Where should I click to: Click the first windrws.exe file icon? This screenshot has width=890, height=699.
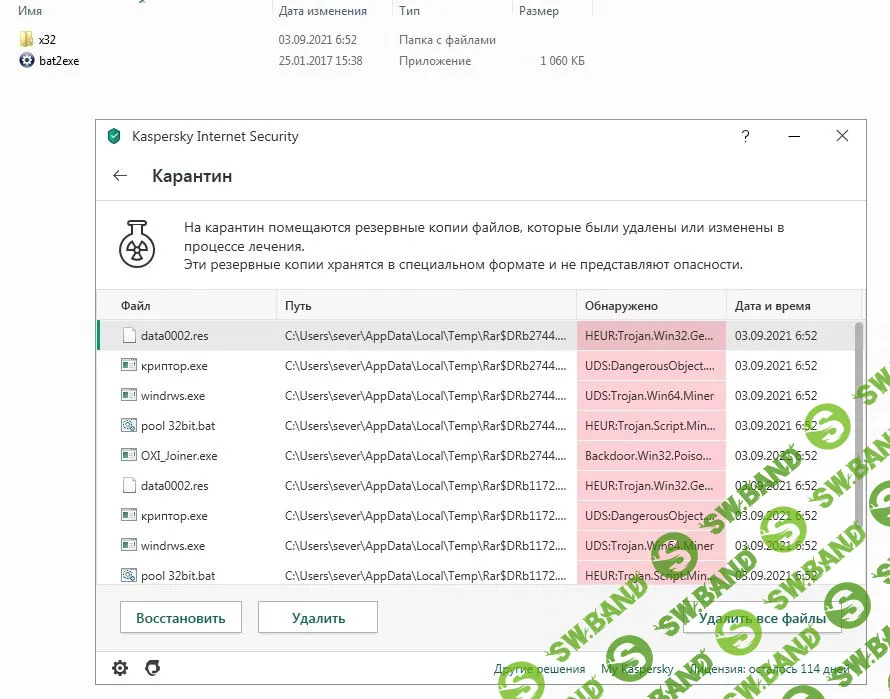128,396
